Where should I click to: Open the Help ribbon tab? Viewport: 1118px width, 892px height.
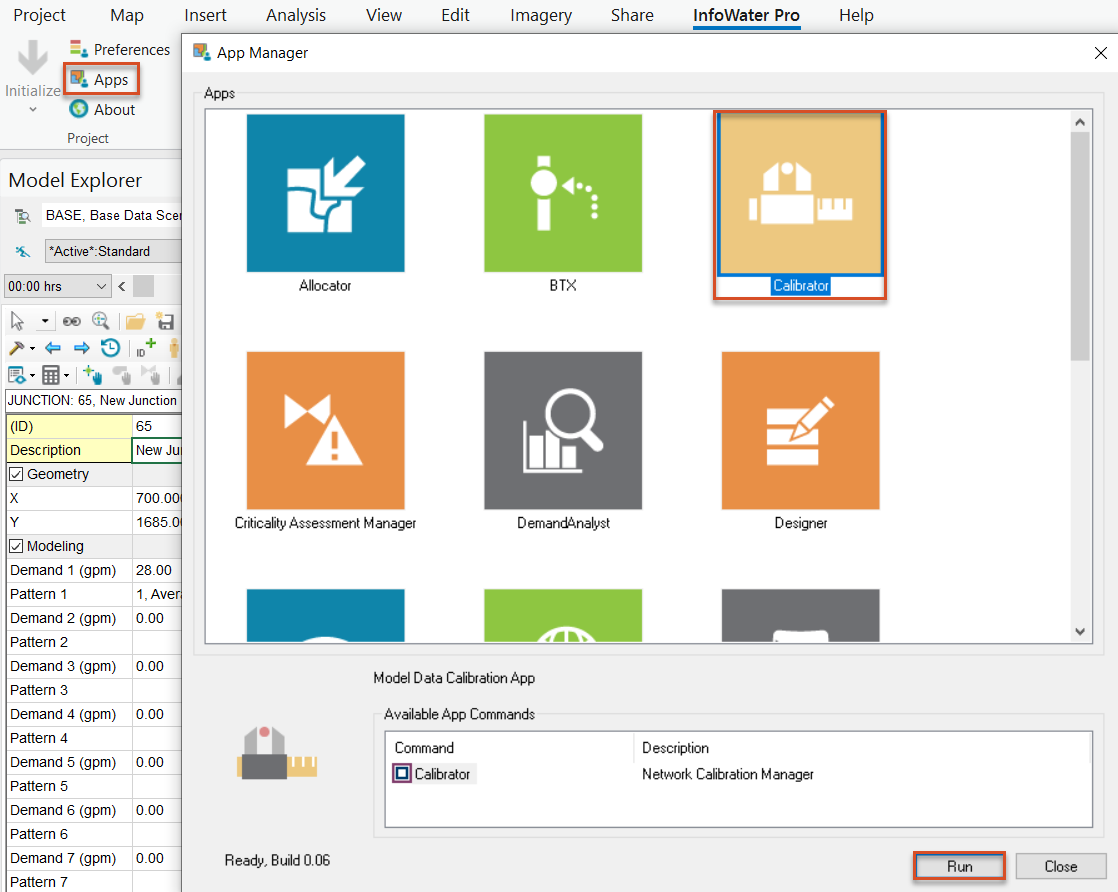pos(856,15)
